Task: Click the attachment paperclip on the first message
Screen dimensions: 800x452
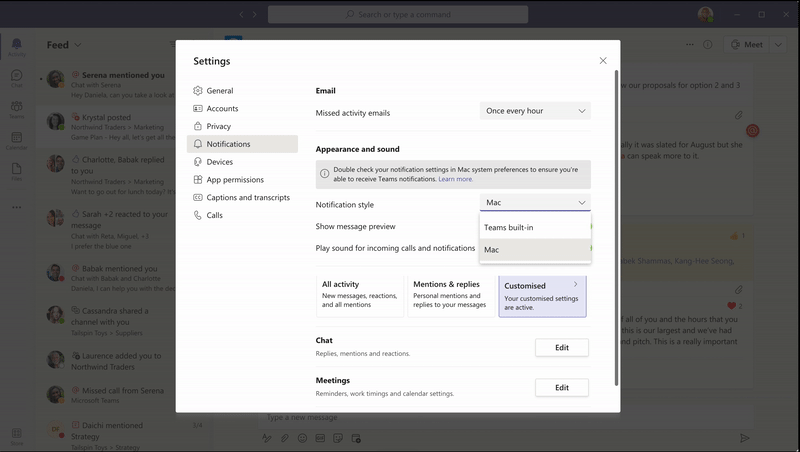Action: [738, 115]
